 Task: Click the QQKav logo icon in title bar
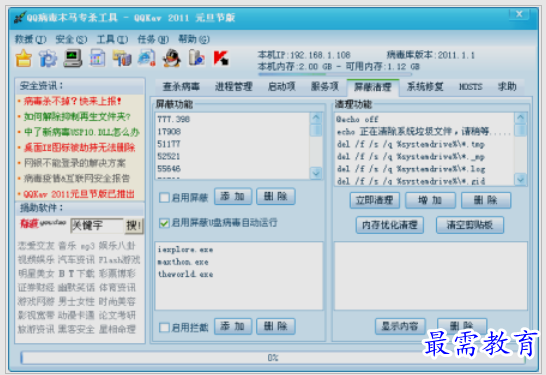(20, 17)
